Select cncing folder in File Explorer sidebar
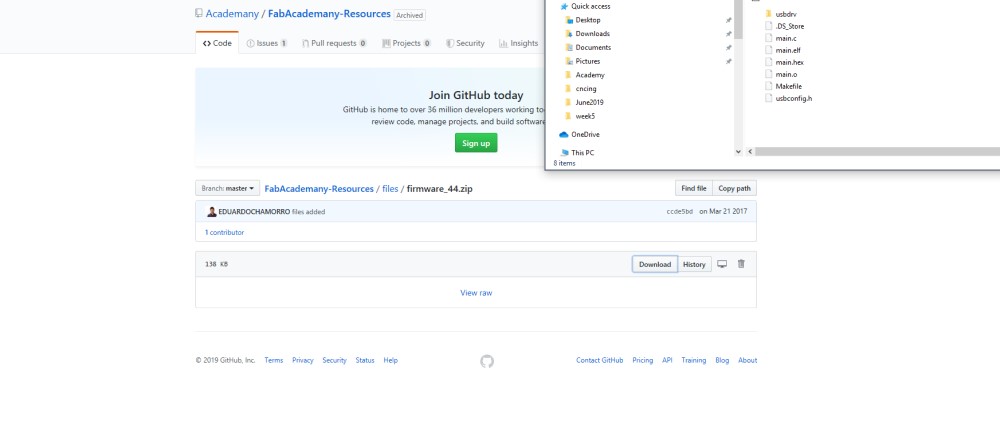 (x=580, y=89)
